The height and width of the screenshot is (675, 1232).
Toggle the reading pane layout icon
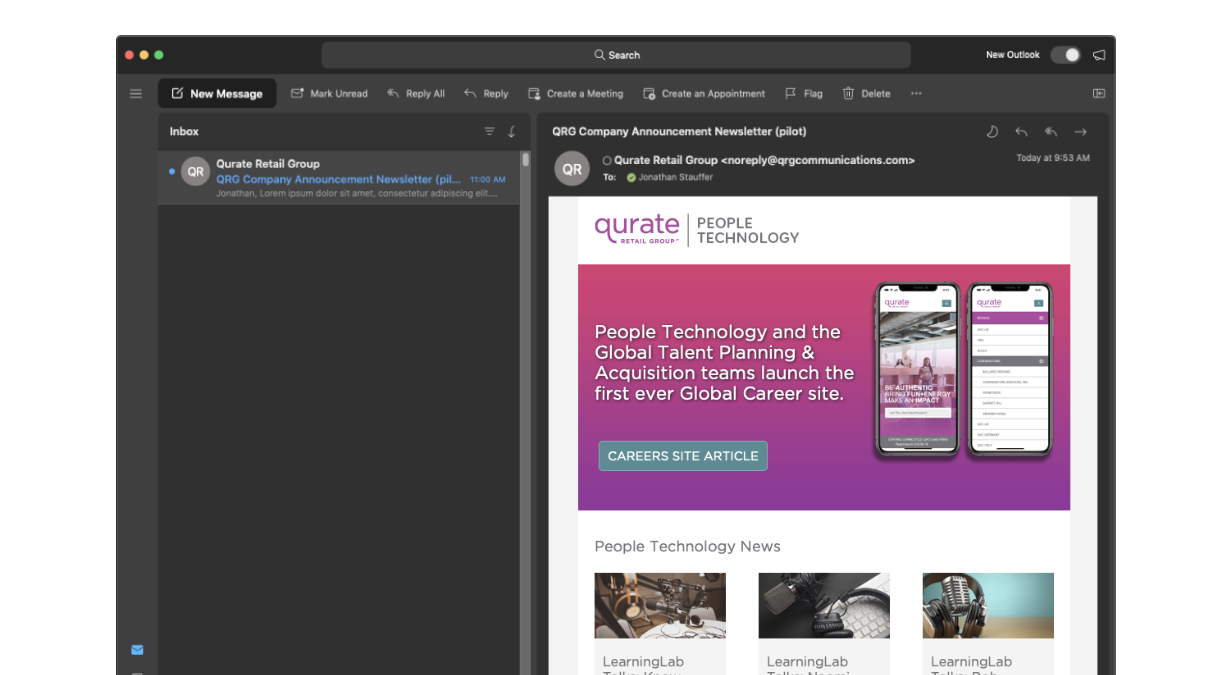click(1099, 94)
